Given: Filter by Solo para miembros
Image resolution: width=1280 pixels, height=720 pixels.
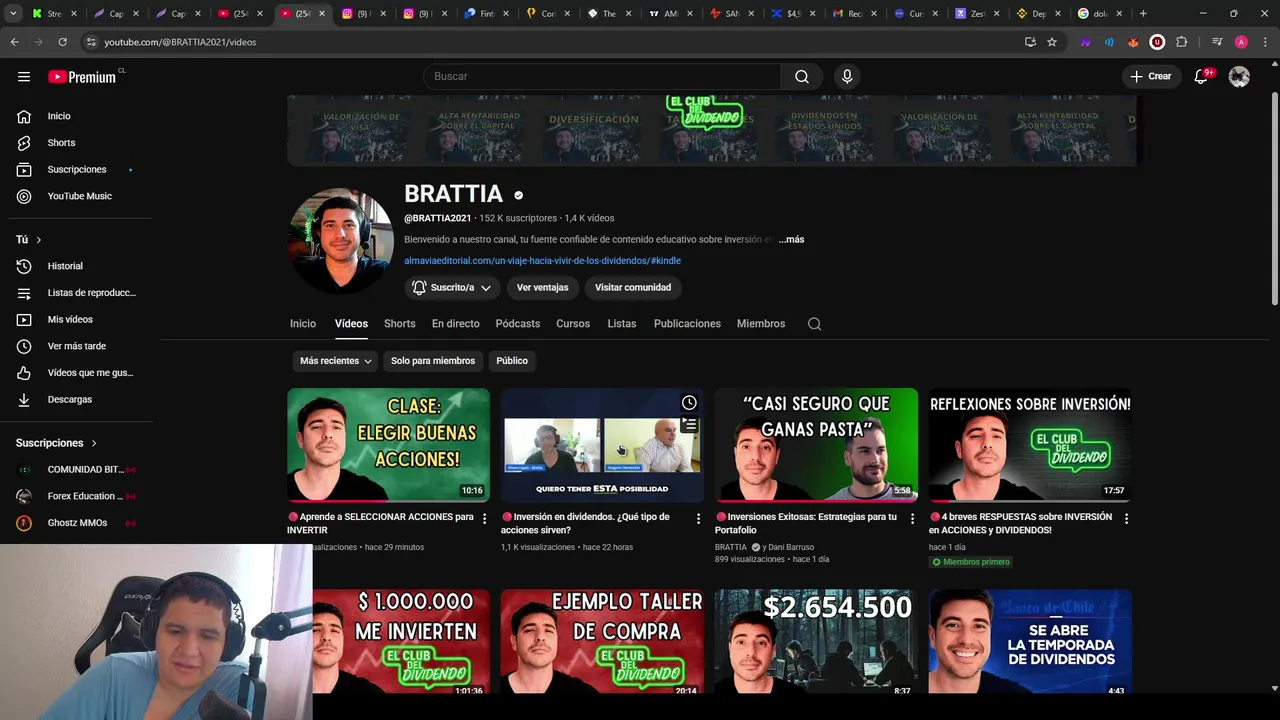Looking at the screenshot, I should coord(433,361).
